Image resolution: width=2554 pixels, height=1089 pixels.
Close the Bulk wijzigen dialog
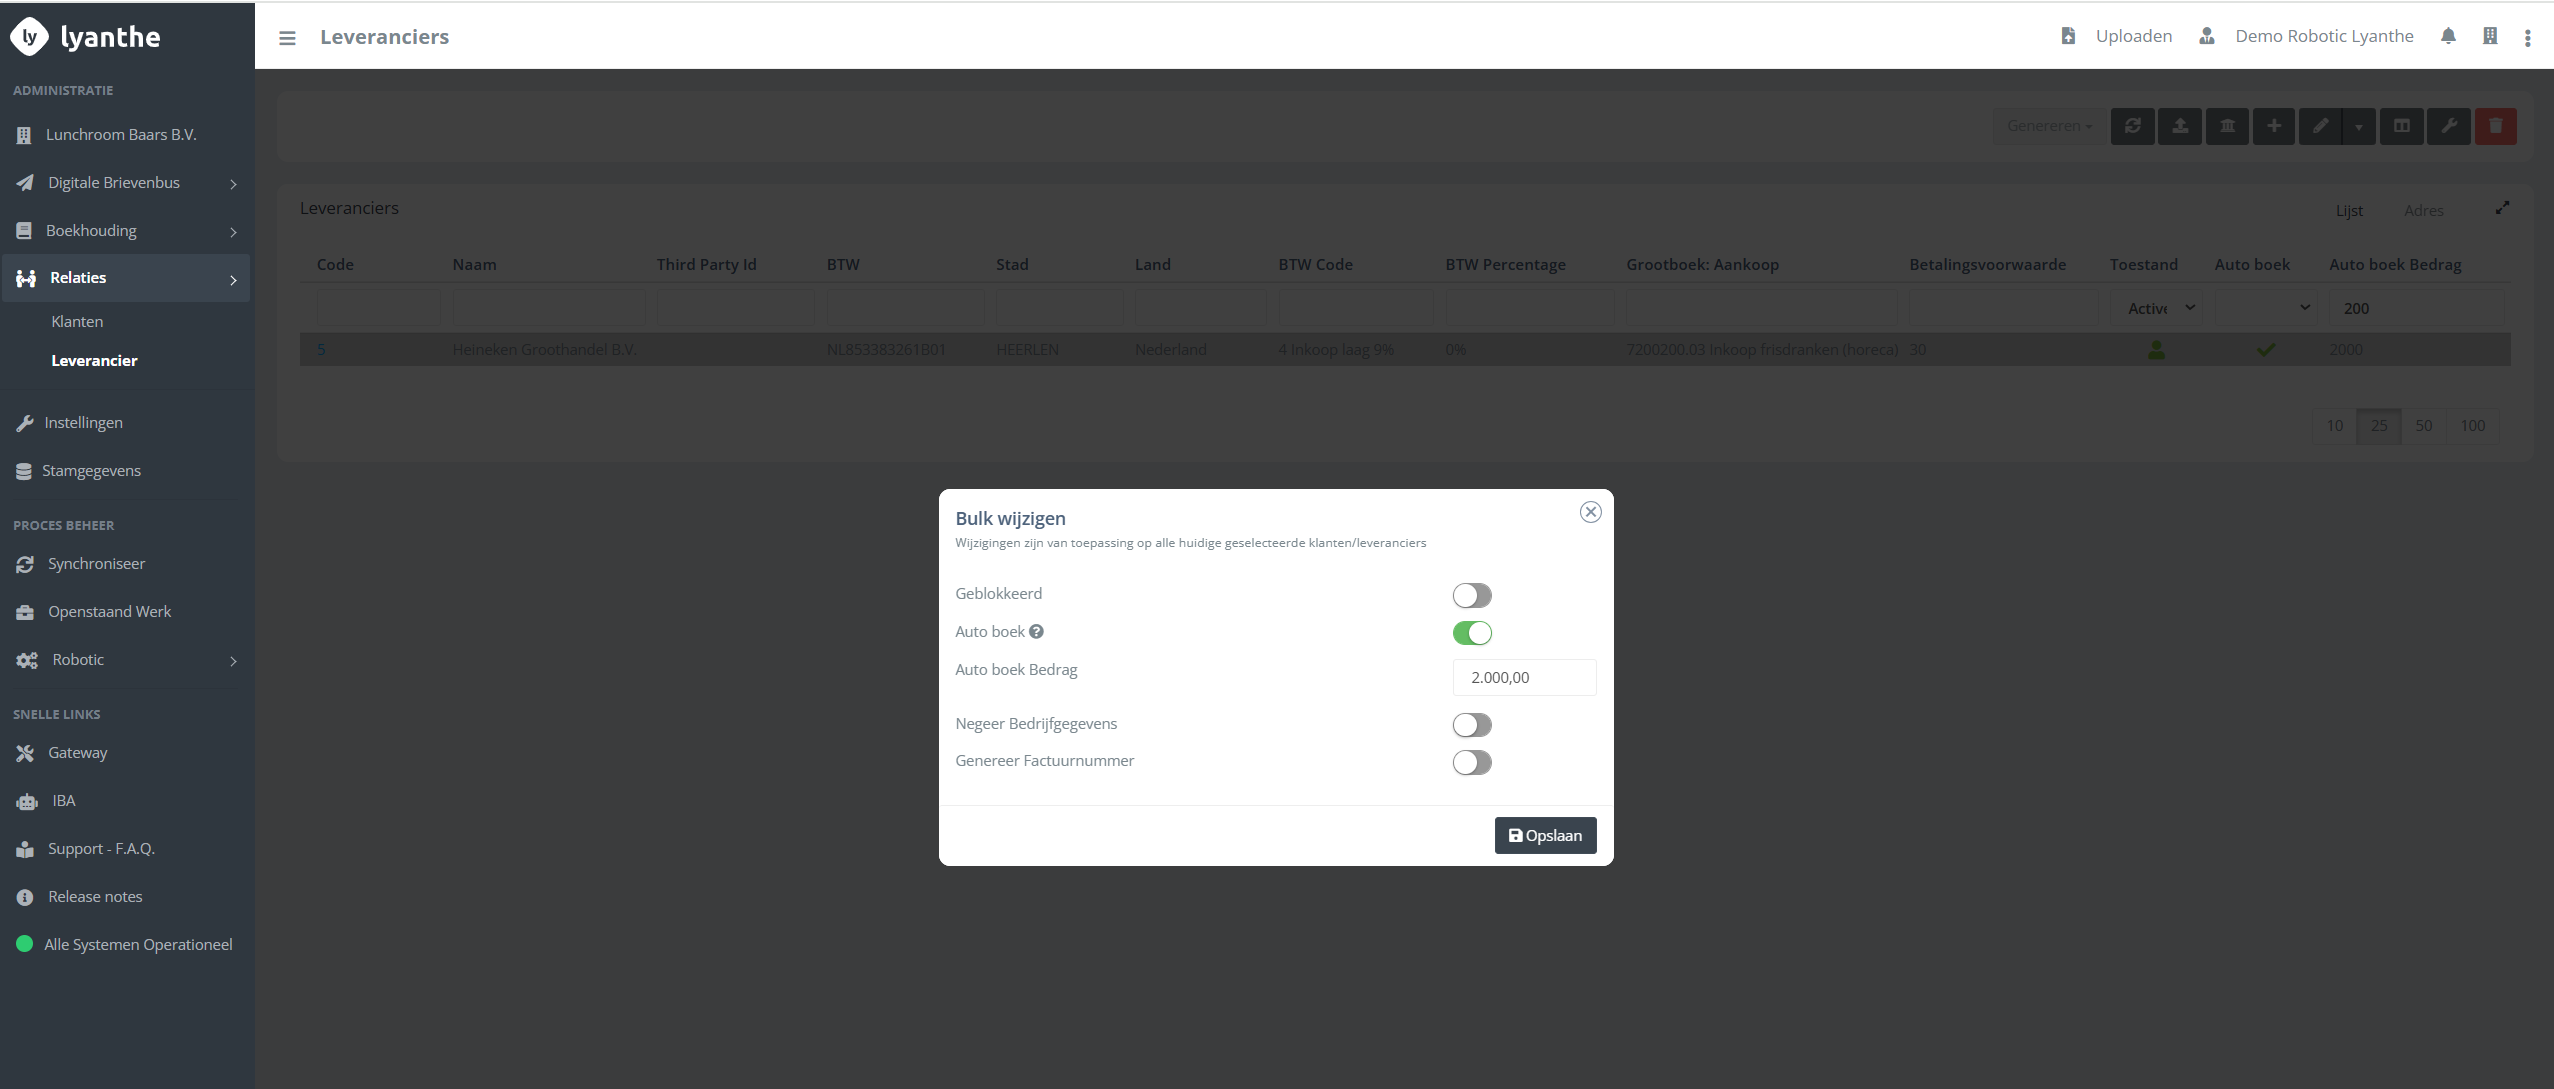tap(1590, 512)
